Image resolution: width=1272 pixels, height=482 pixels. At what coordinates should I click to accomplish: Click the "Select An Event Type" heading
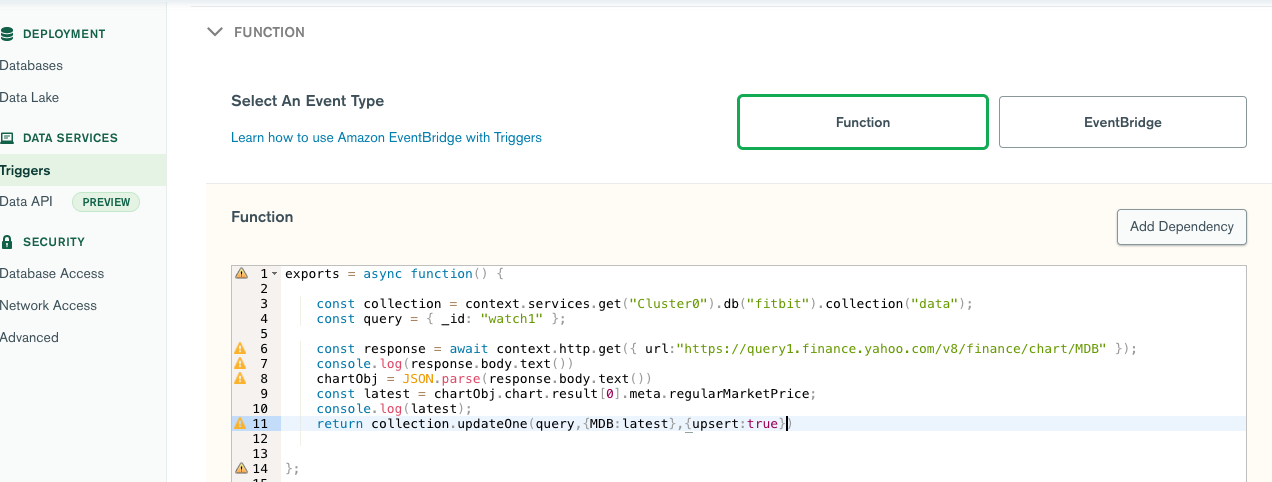pyautogui.click(x=307, y=101)
